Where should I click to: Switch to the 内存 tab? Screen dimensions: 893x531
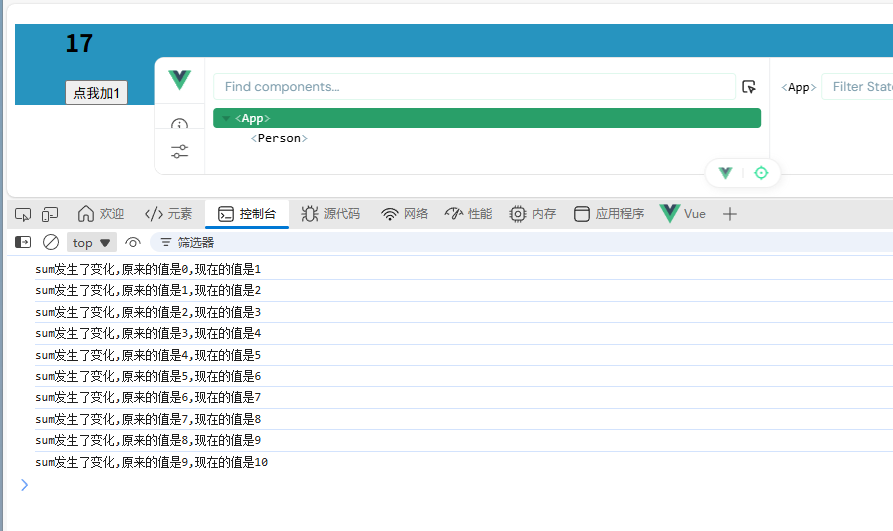click(x=532, y=214)
